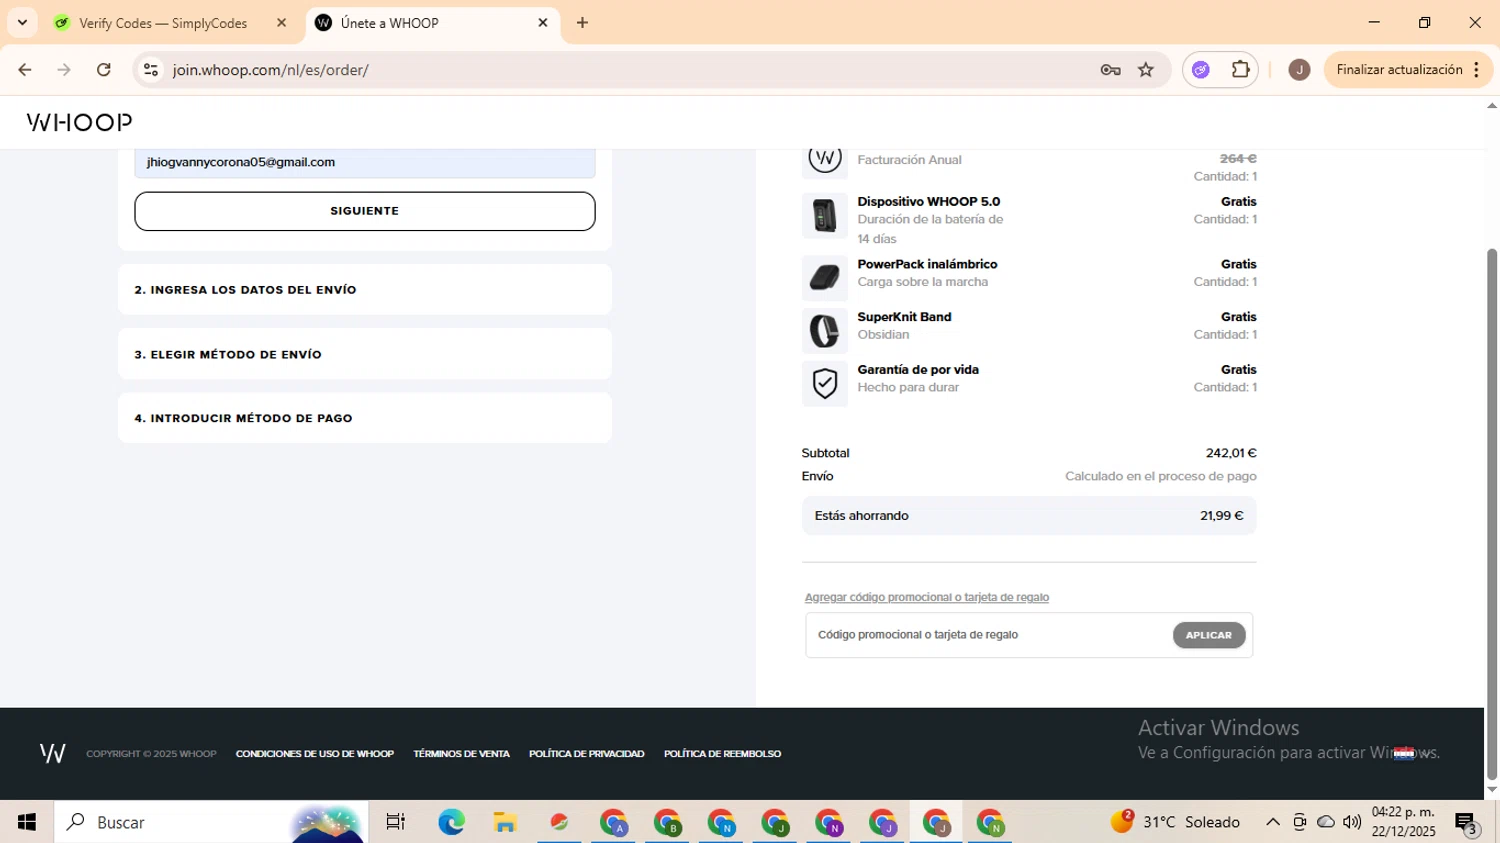Click the WHOOP 5.0 device thumbnail
The image size is (1500, 843).
(825, 215)
